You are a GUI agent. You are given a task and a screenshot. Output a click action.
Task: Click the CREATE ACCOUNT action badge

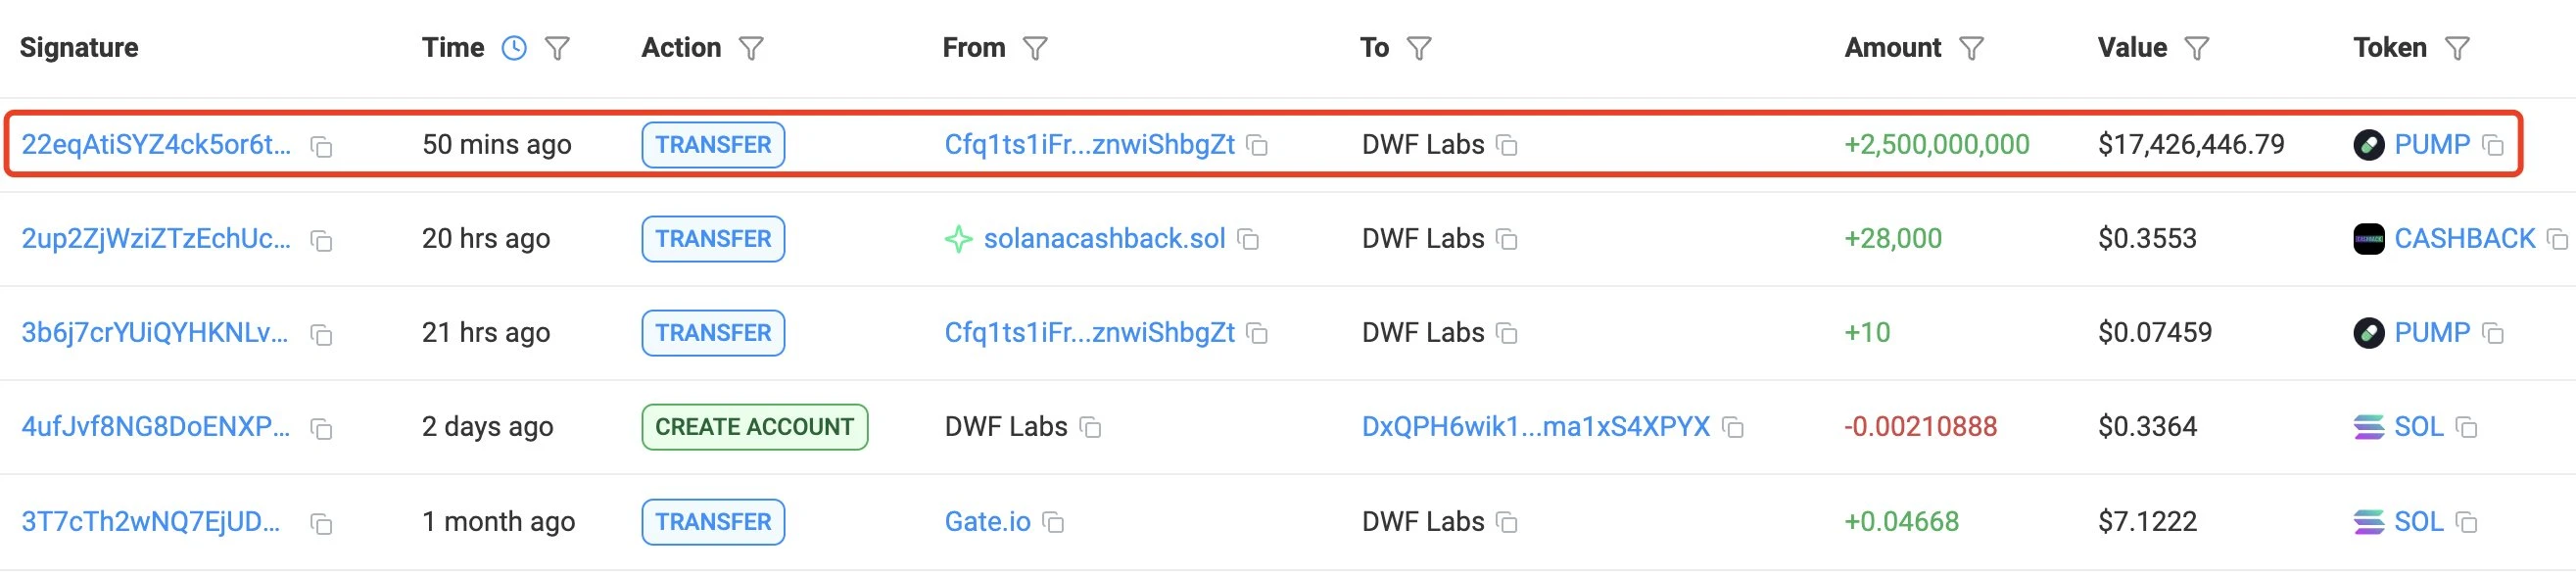pos(754,427)
